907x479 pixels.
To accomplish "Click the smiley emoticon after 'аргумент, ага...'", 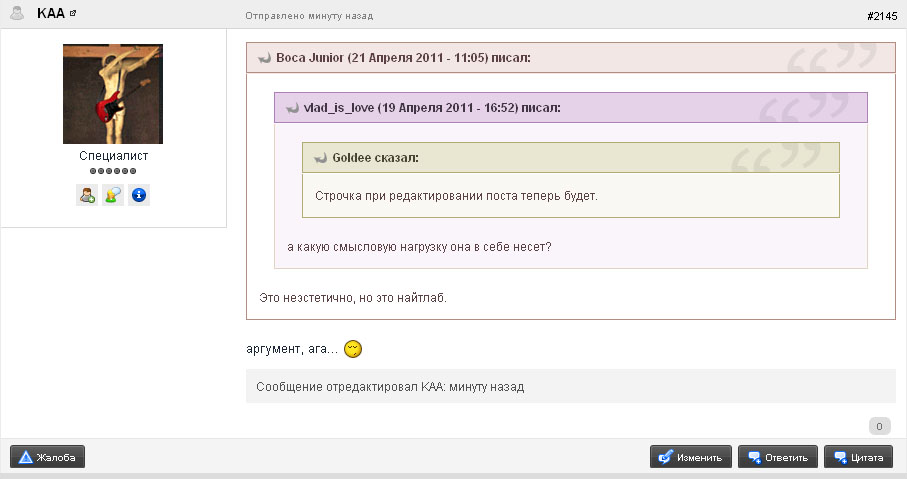I will (353, 349).
